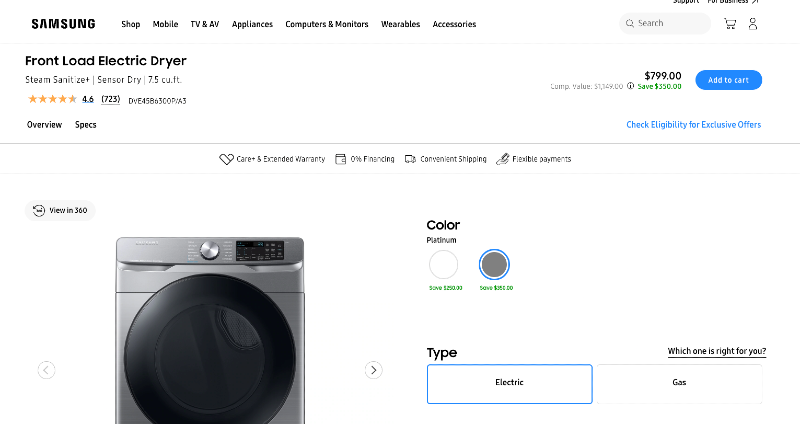The width and height of the screenshot is (800, 424).
Task: Select the Electric dryer type
Action: (509, 383)
